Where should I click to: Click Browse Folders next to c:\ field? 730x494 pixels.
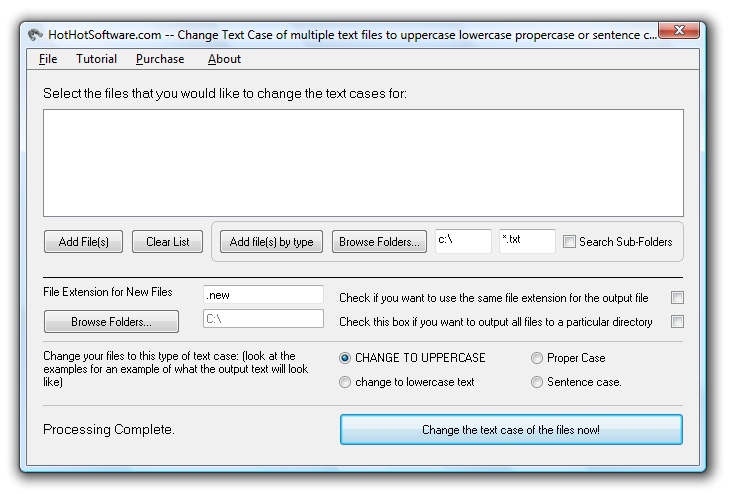tap(379, 242)
